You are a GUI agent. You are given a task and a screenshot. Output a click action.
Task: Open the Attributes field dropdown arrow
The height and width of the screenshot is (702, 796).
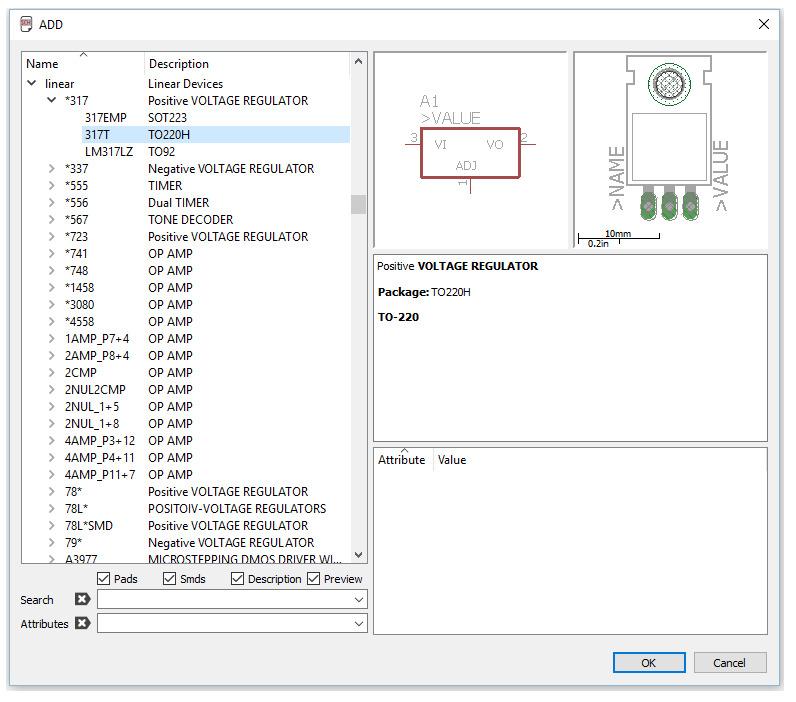click(359, 623)
